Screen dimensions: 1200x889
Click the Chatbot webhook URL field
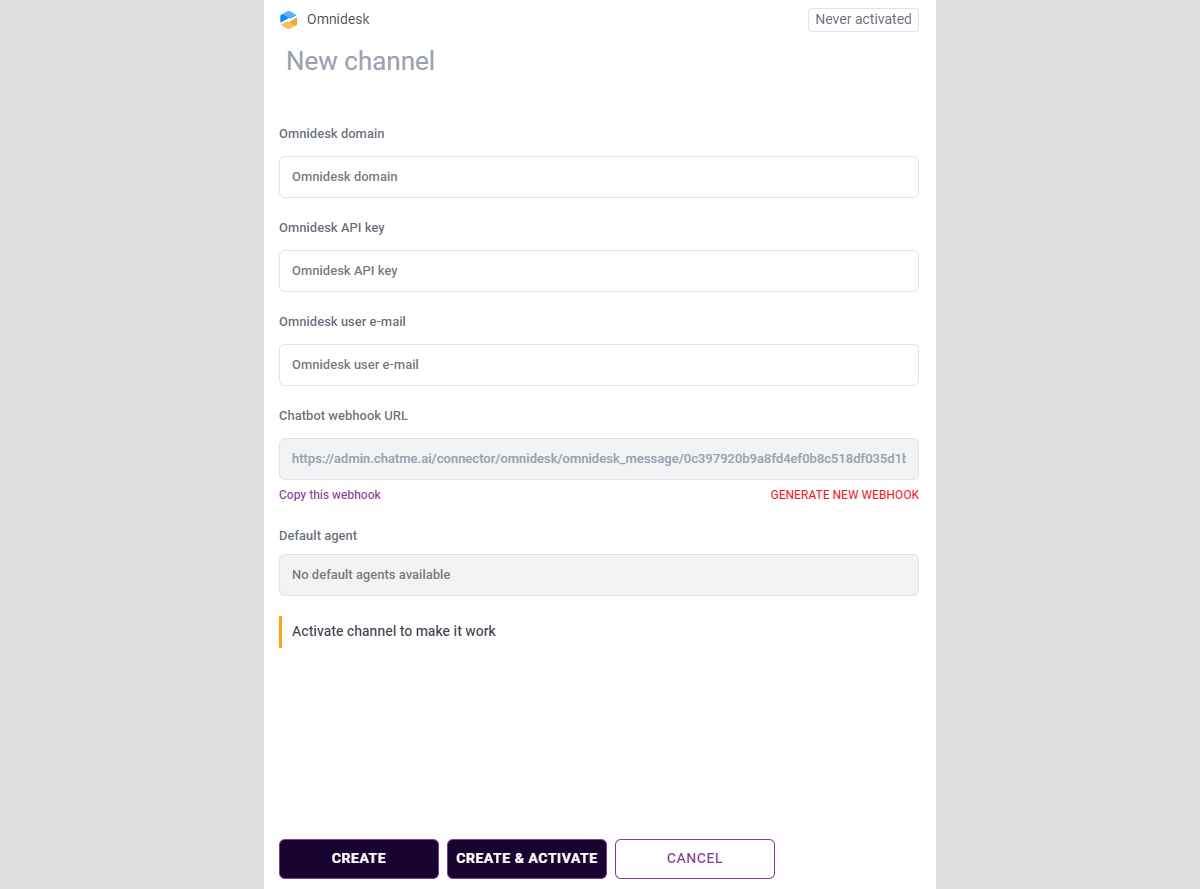tap(598, 459)
